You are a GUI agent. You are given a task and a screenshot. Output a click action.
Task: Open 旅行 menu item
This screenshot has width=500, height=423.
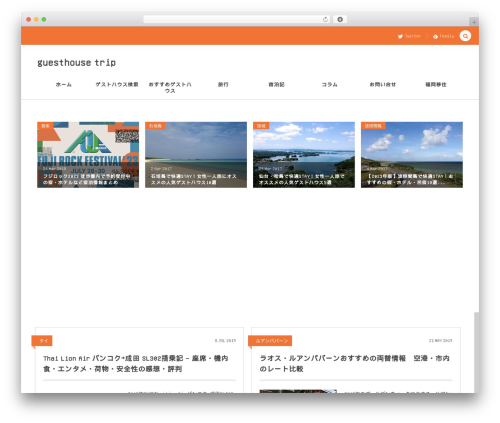tap(223, 84)
